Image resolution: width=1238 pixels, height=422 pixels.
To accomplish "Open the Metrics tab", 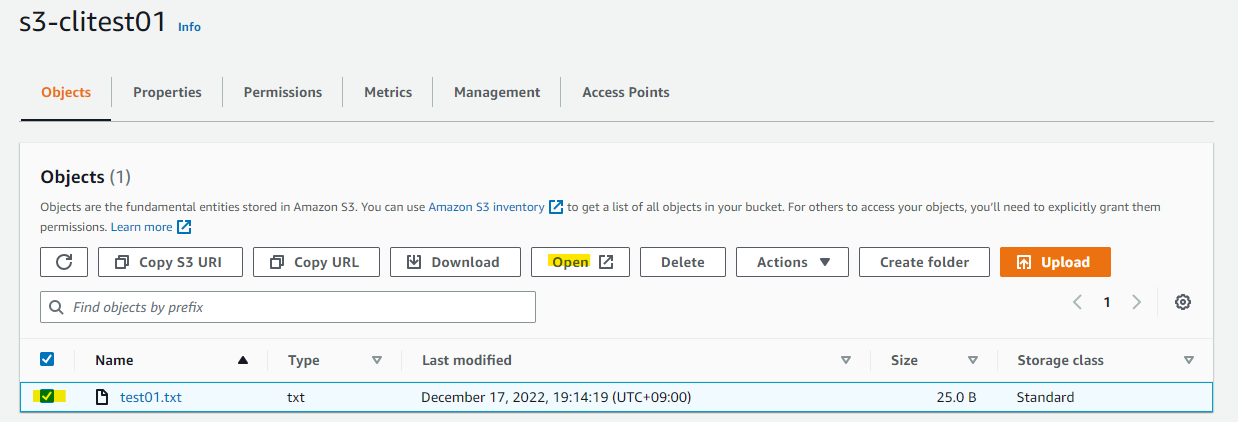I will 388,92.
